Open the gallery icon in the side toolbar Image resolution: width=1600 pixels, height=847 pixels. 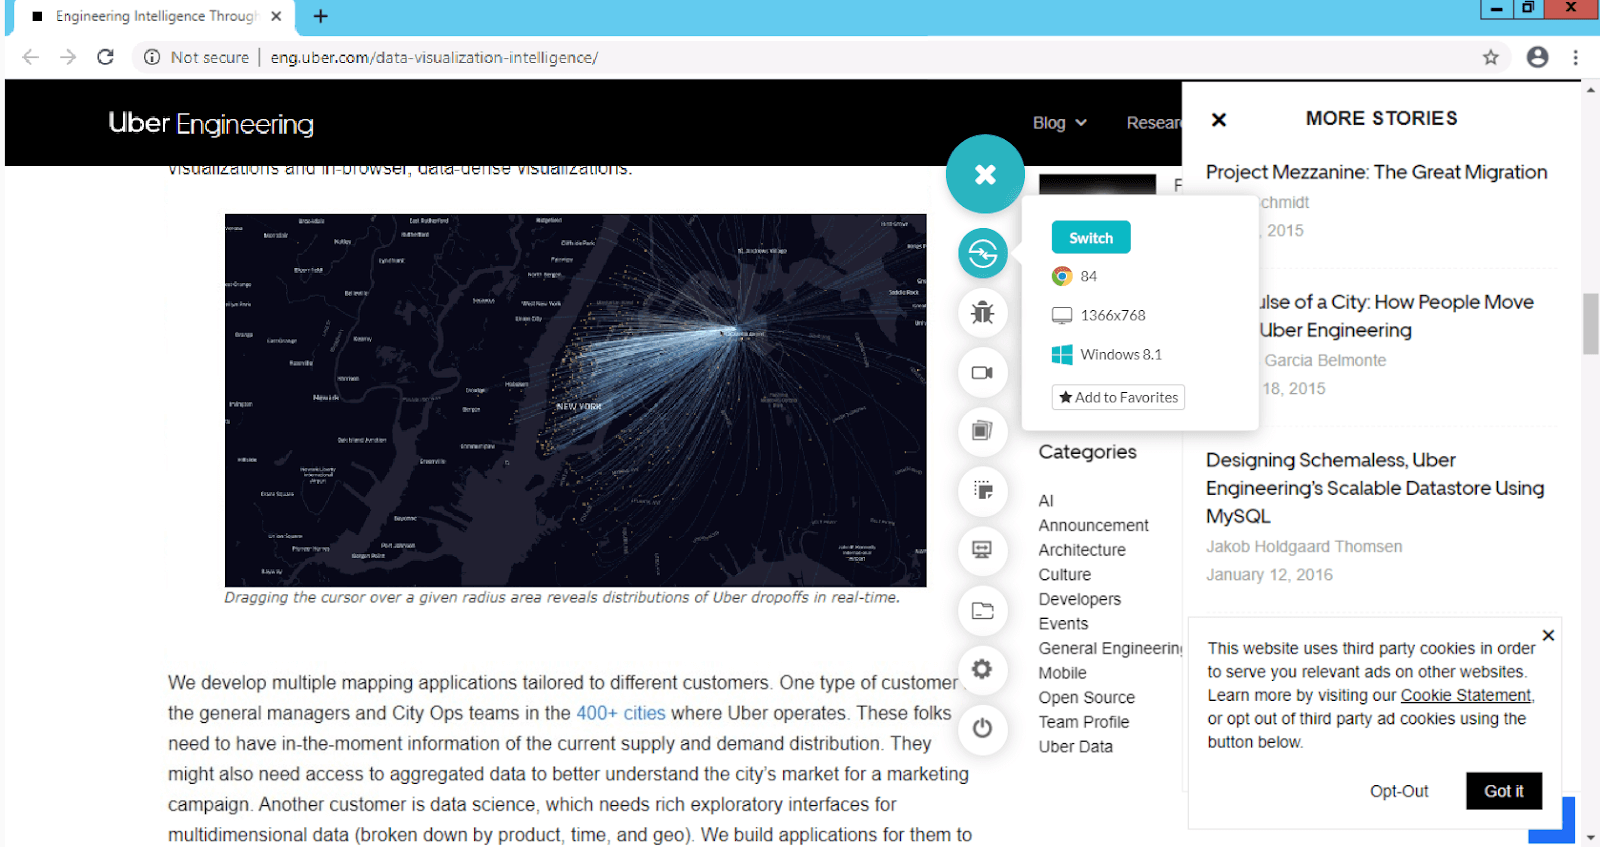(983, 431)
